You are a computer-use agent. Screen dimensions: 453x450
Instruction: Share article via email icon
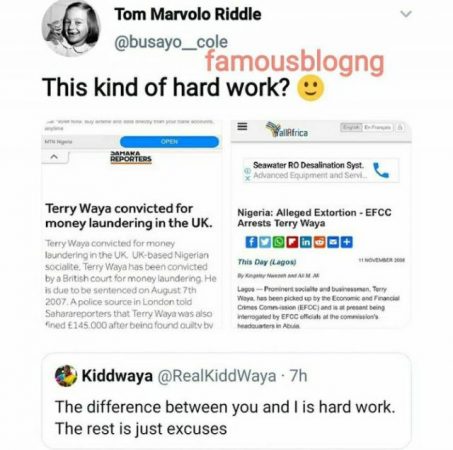pyautogui.click(x=333, y=242)
